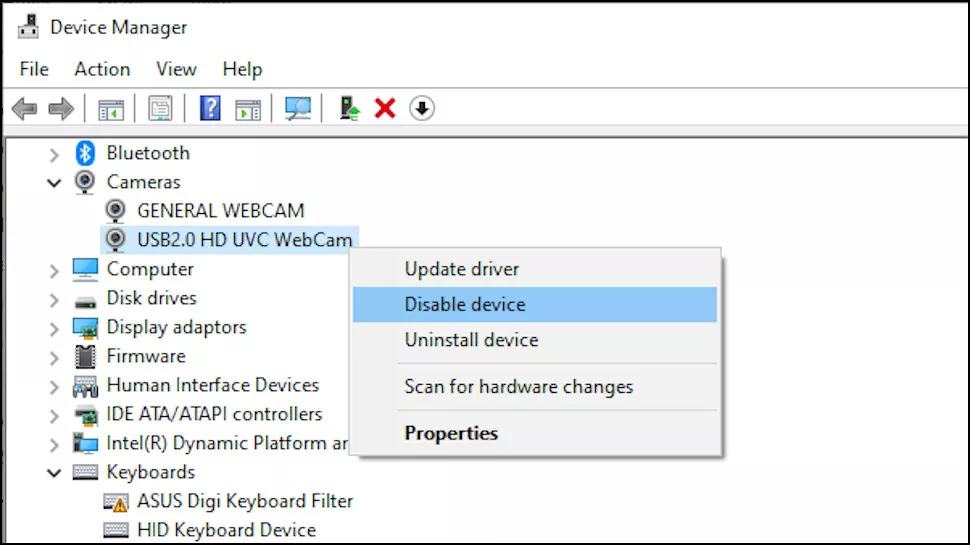
Task: Open the Action menu
Action: pos(102,69)
